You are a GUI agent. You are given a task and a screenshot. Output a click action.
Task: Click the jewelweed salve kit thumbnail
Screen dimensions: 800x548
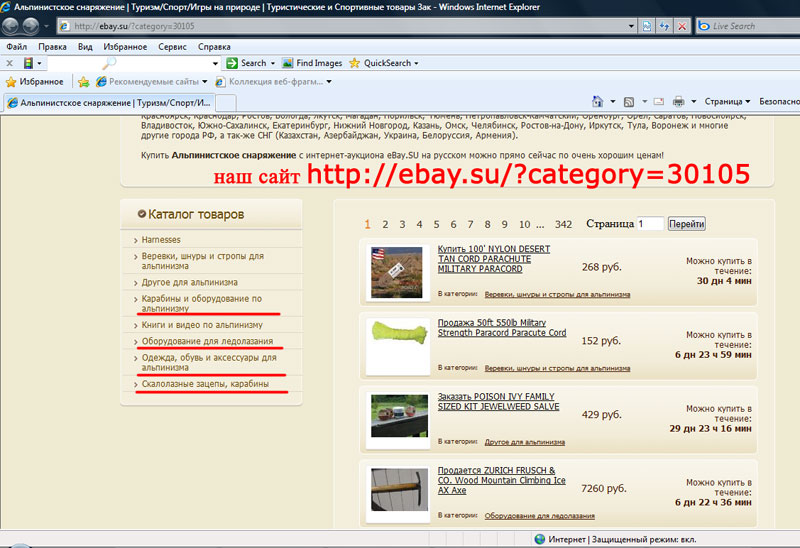pos(399,416)
